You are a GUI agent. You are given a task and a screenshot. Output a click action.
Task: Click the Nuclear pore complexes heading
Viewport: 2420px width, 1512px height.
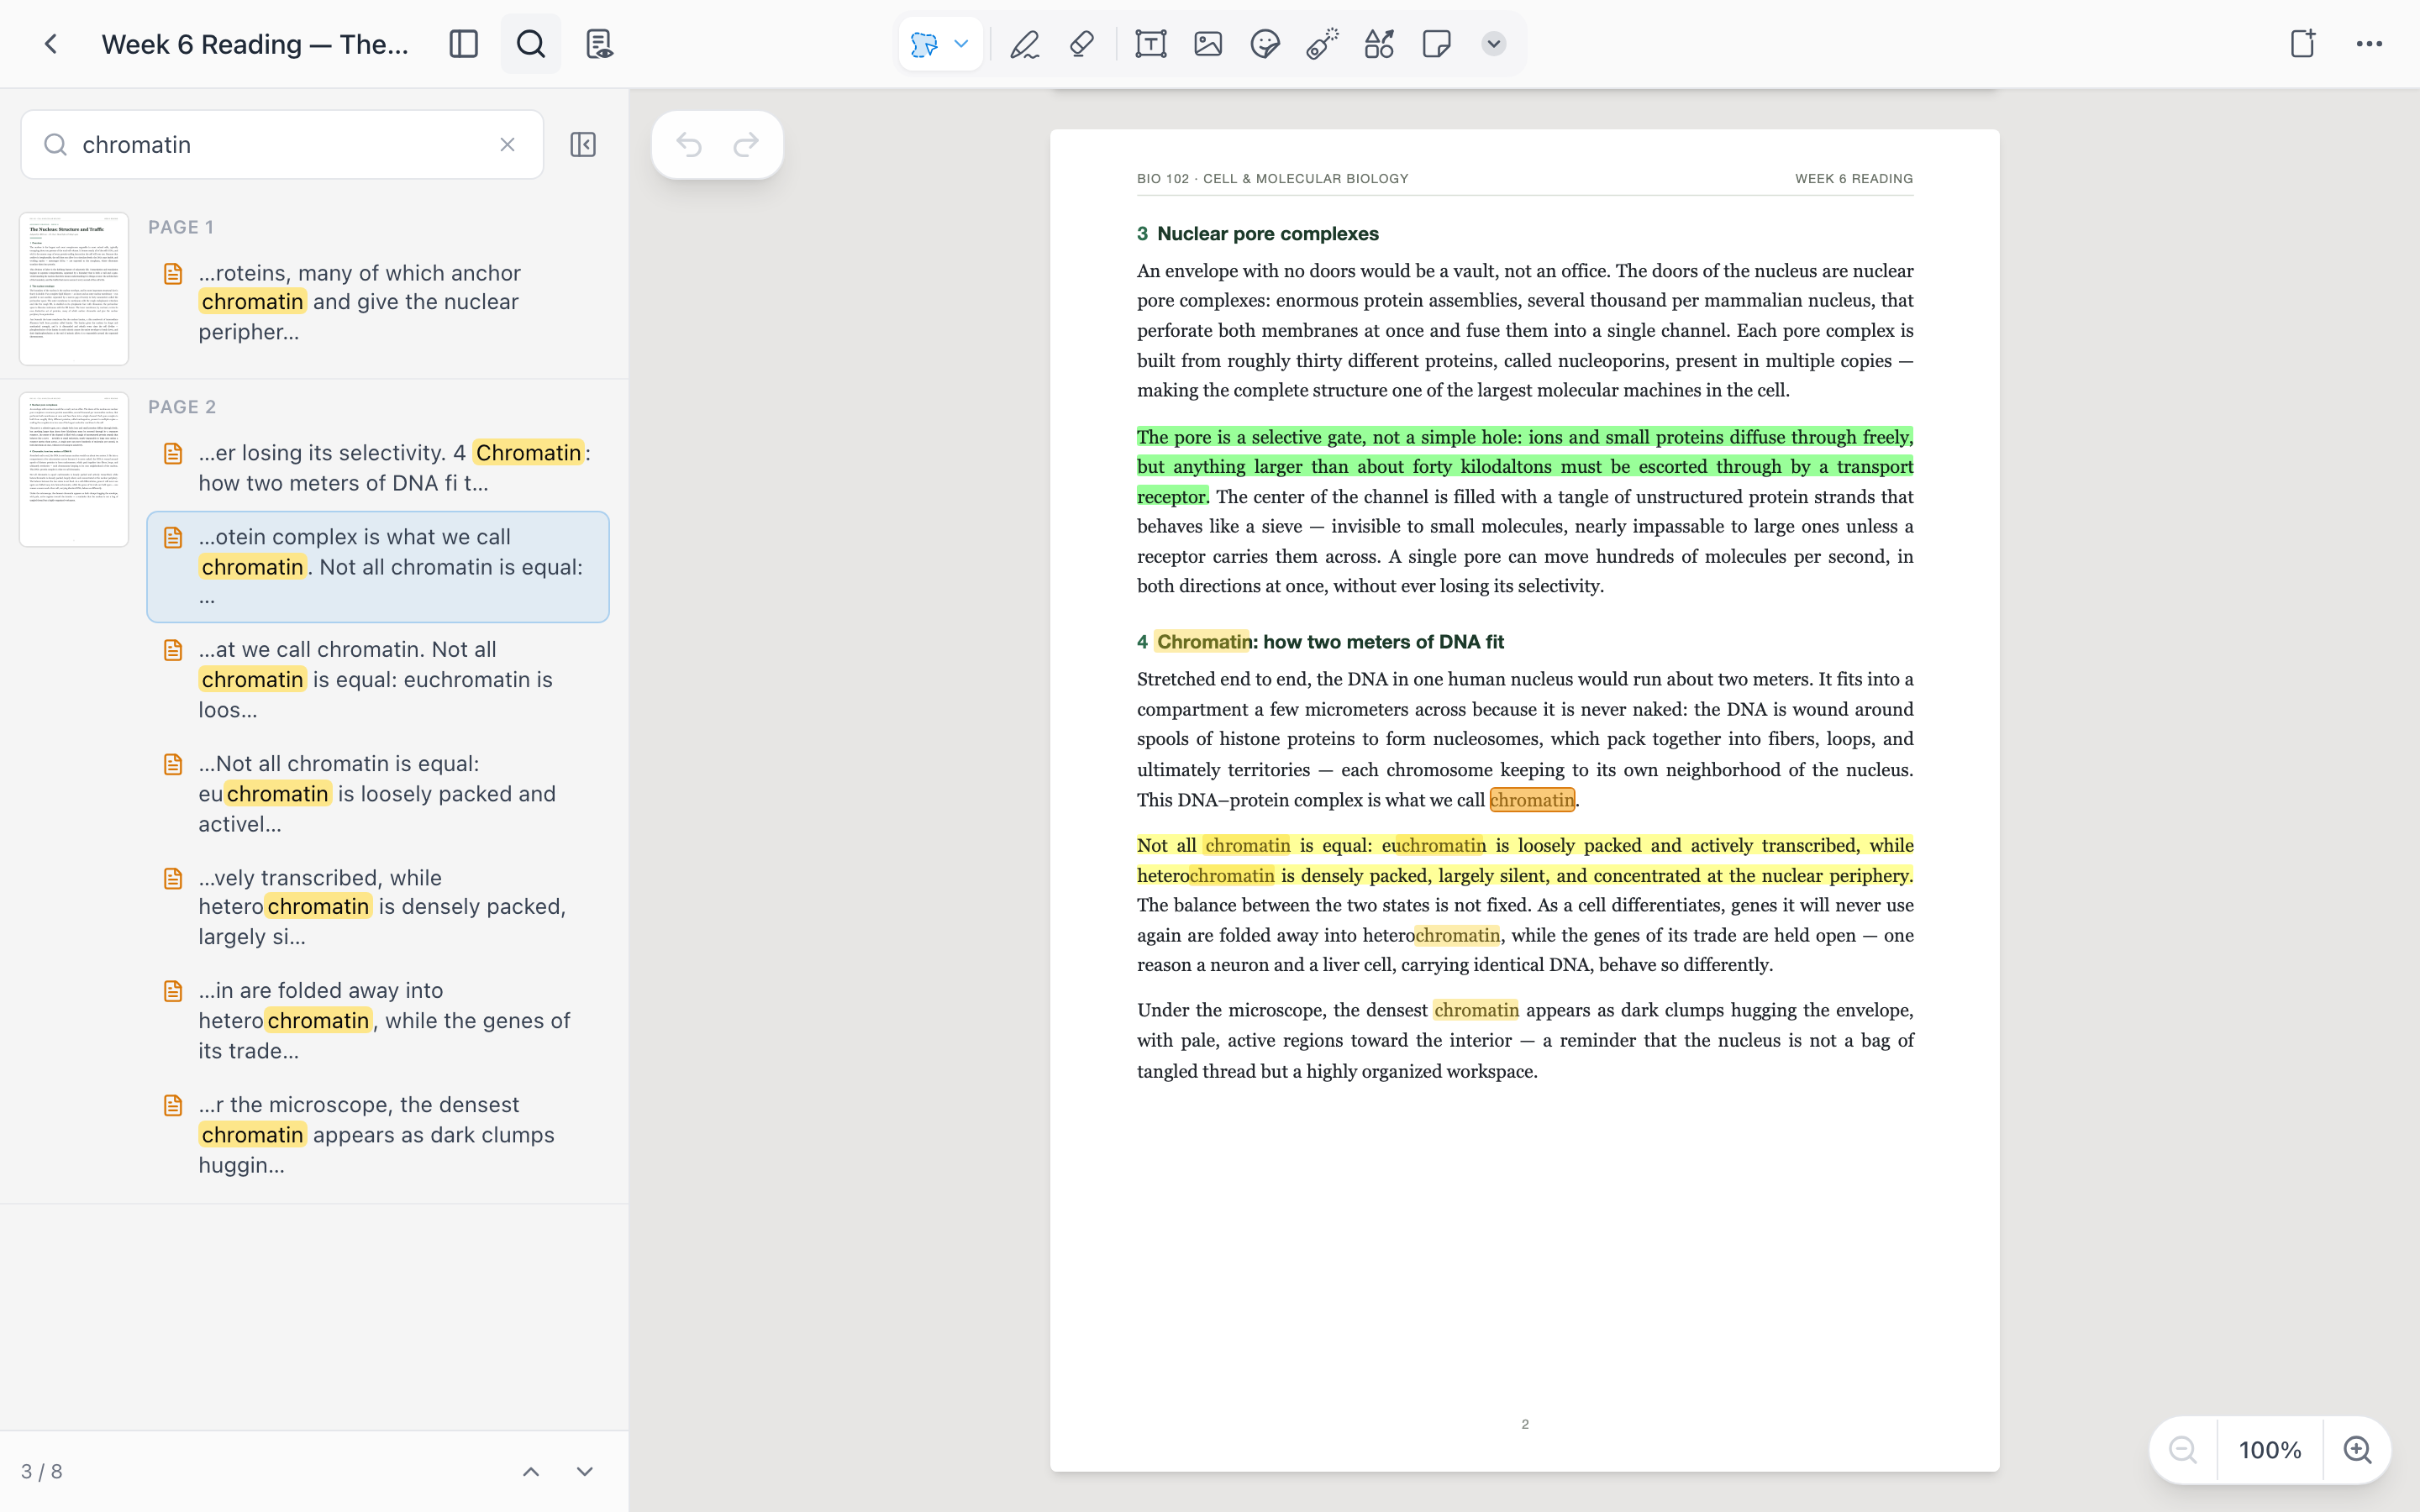click(x=1258, y=233)
